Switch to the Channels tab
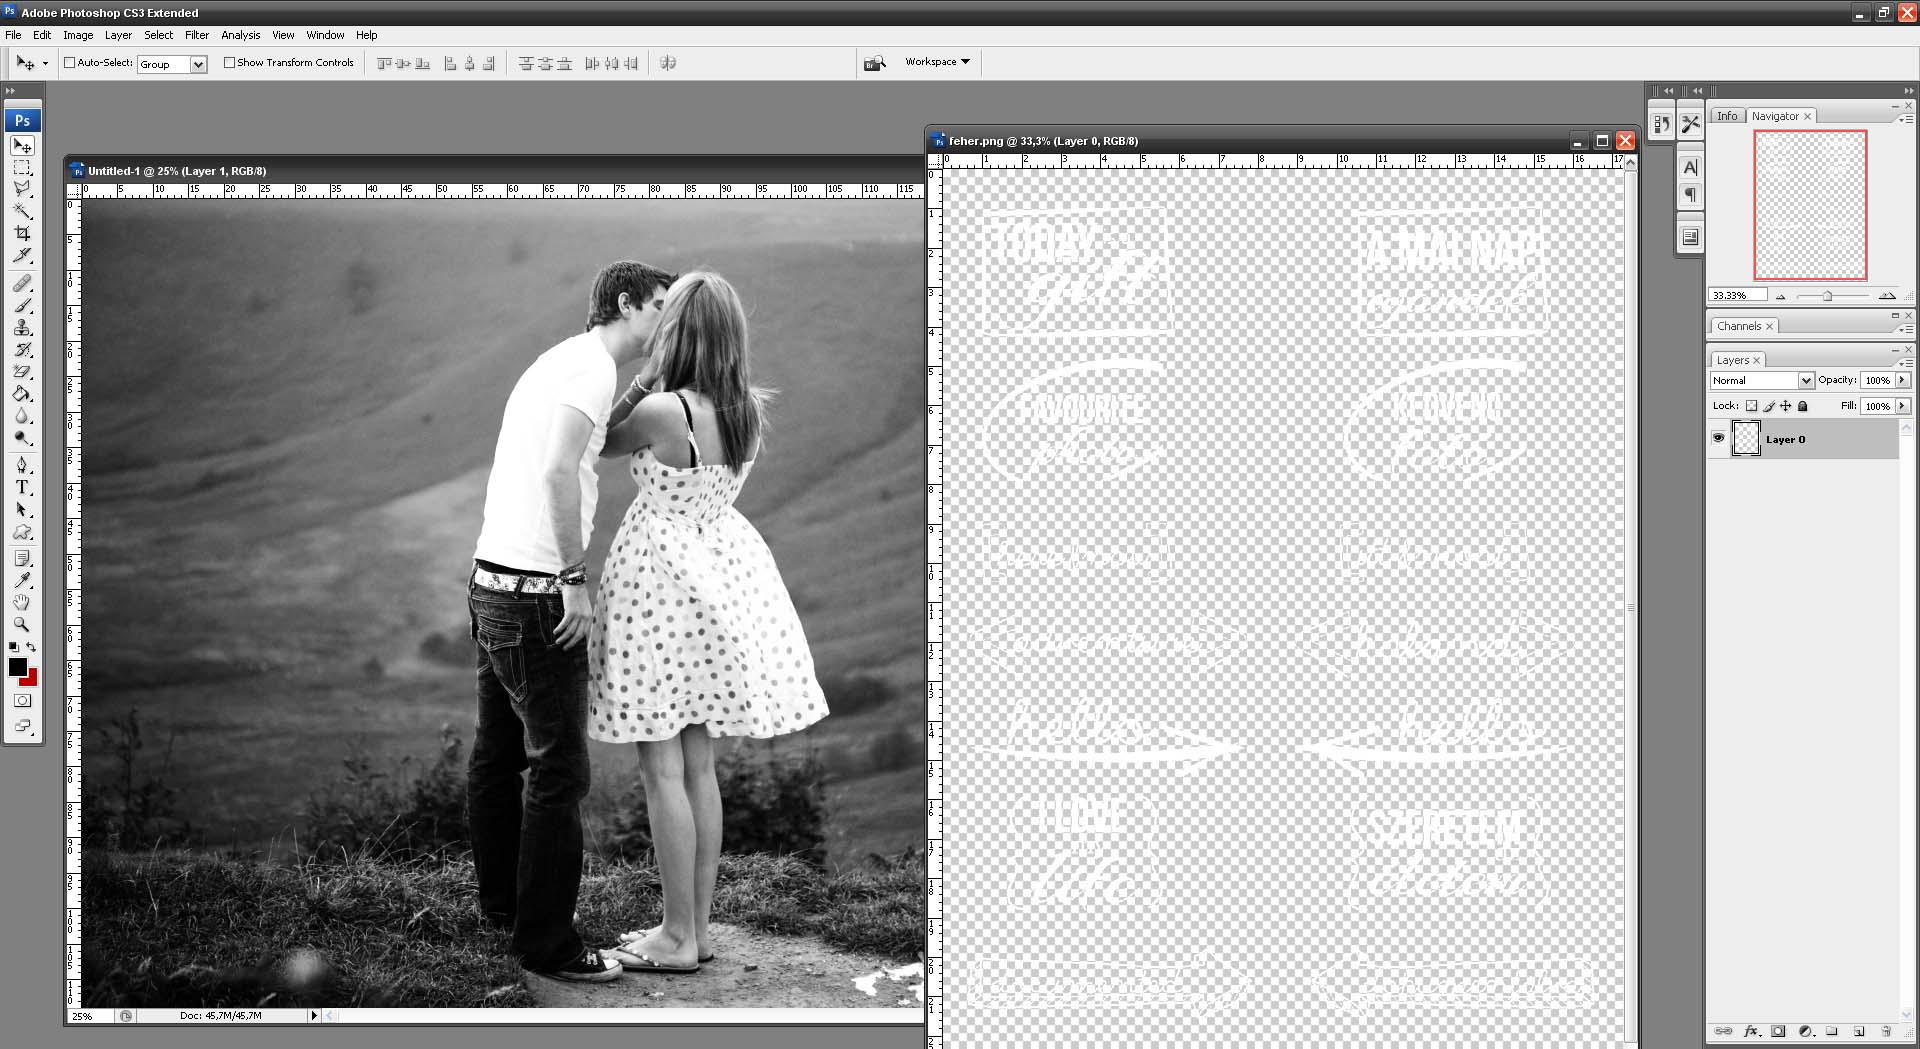This screenshot has width=1920, height=1049. tap(1738, 326)
